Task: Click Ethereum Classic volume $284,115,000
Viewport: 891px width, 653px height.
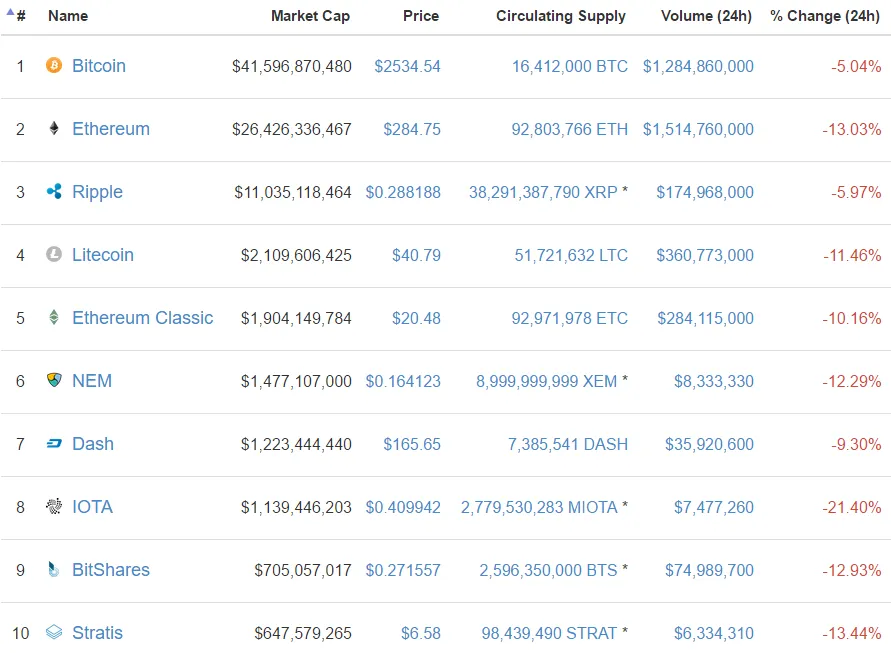Action: (706, 318)
